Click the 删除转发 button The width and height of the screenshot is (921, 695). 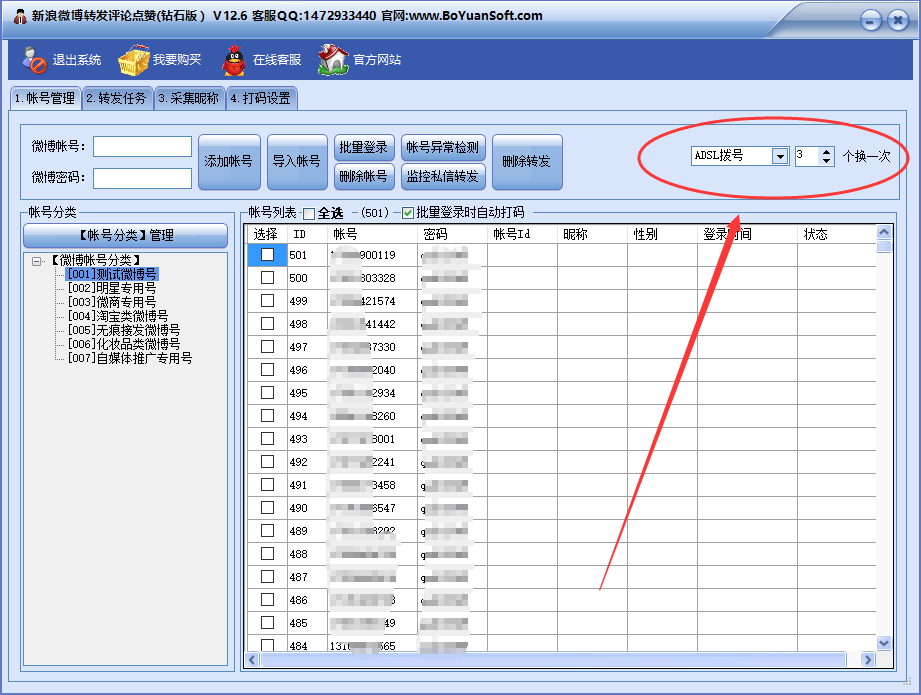pyautogui.click(x=527, y=162)
